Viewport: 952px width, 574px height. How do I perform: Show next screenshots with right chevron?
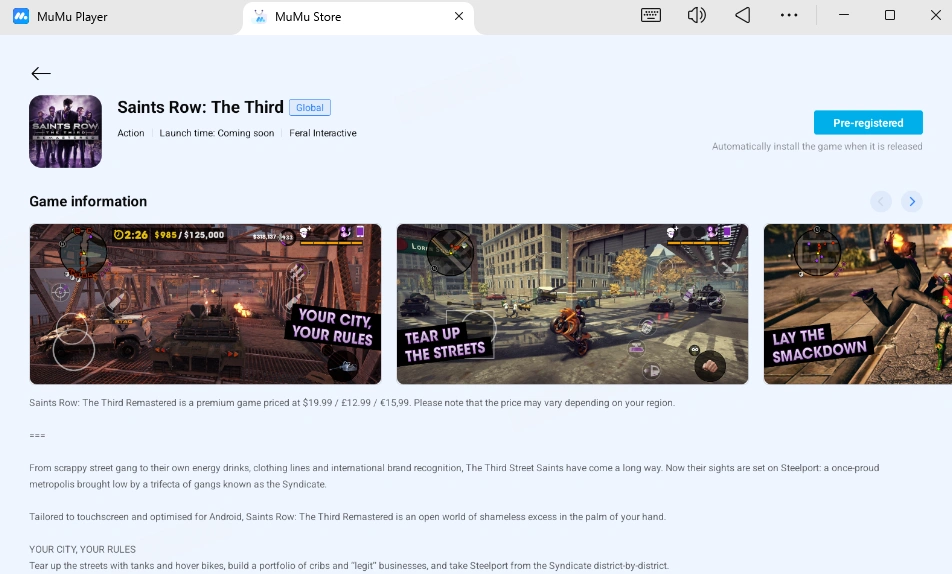[x=912, y=202]
